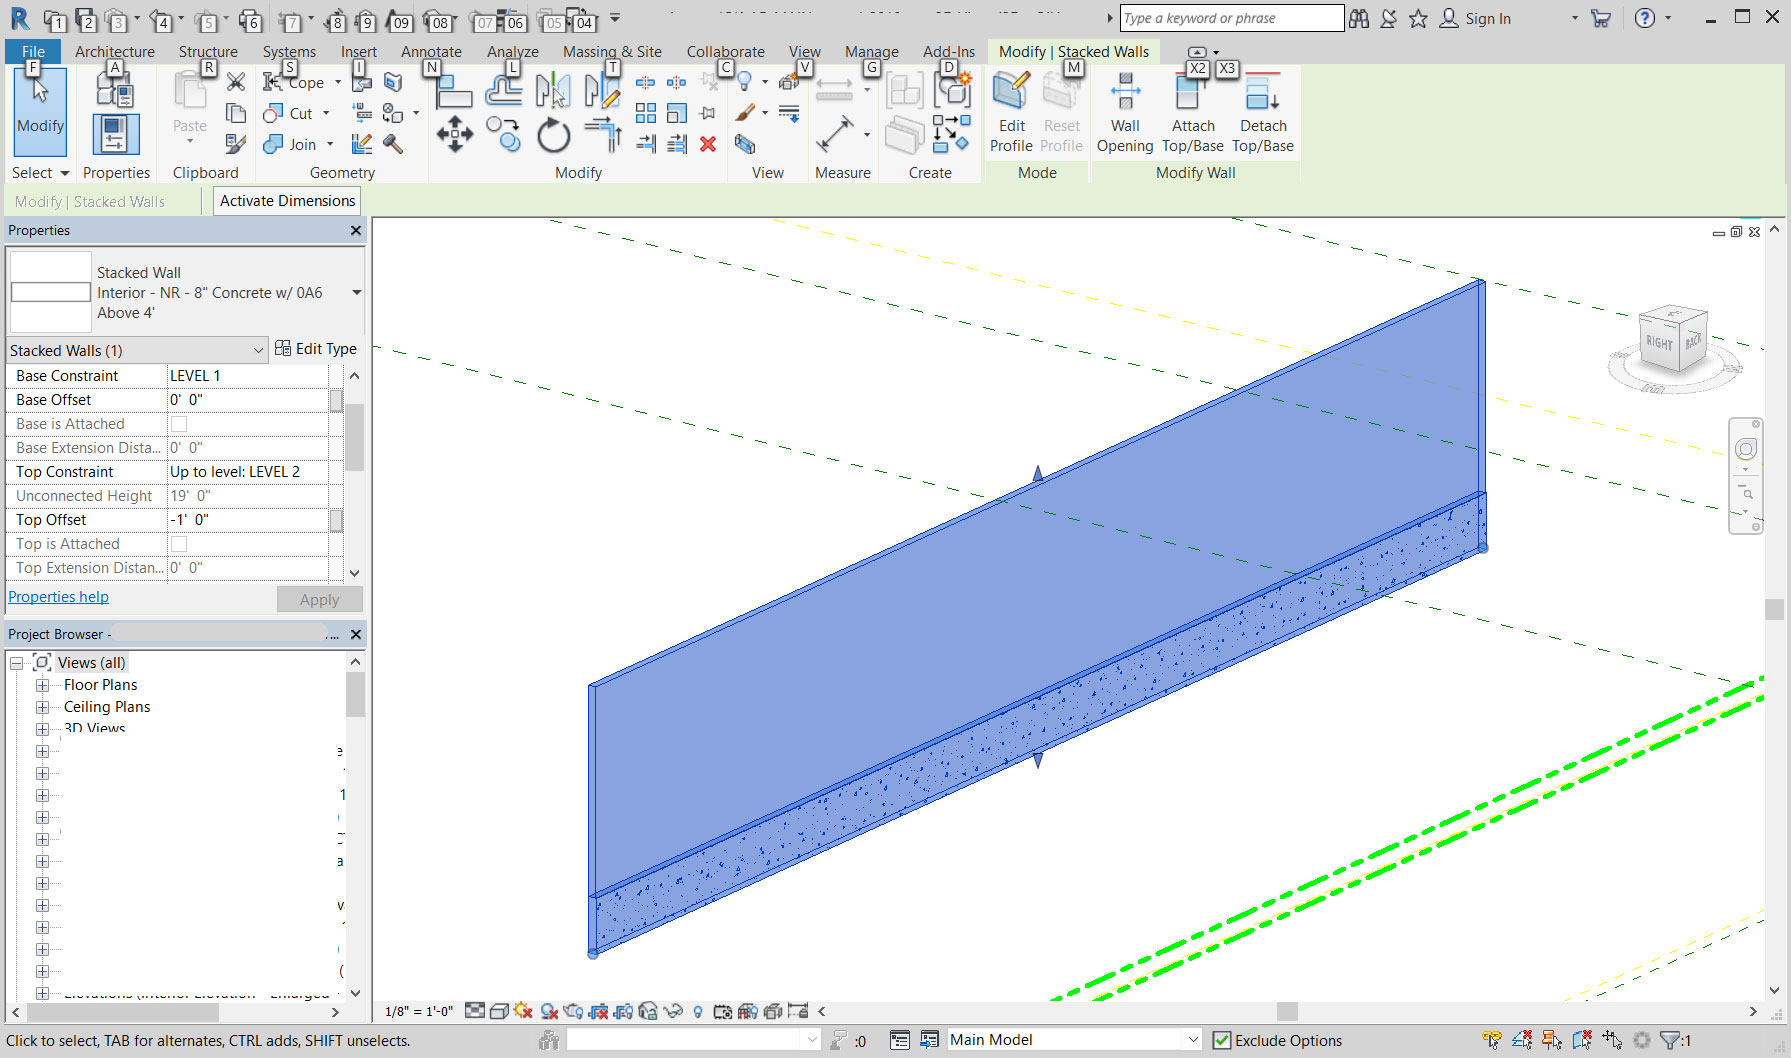Screen dimensions: 1791x1058
Task: Open the wall type selector dropdown
Action: [356, 292]
